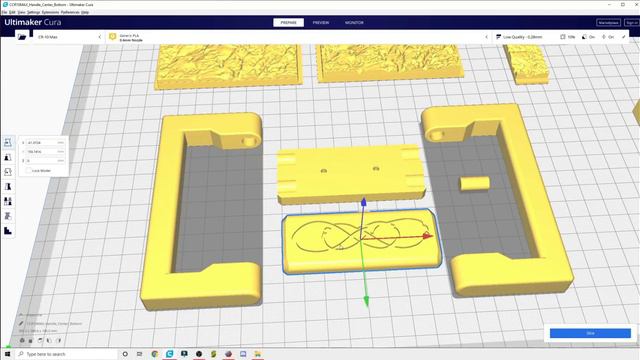640x360 pixels.
Task: Click the Low Quality profile icon
Action: 498,37
